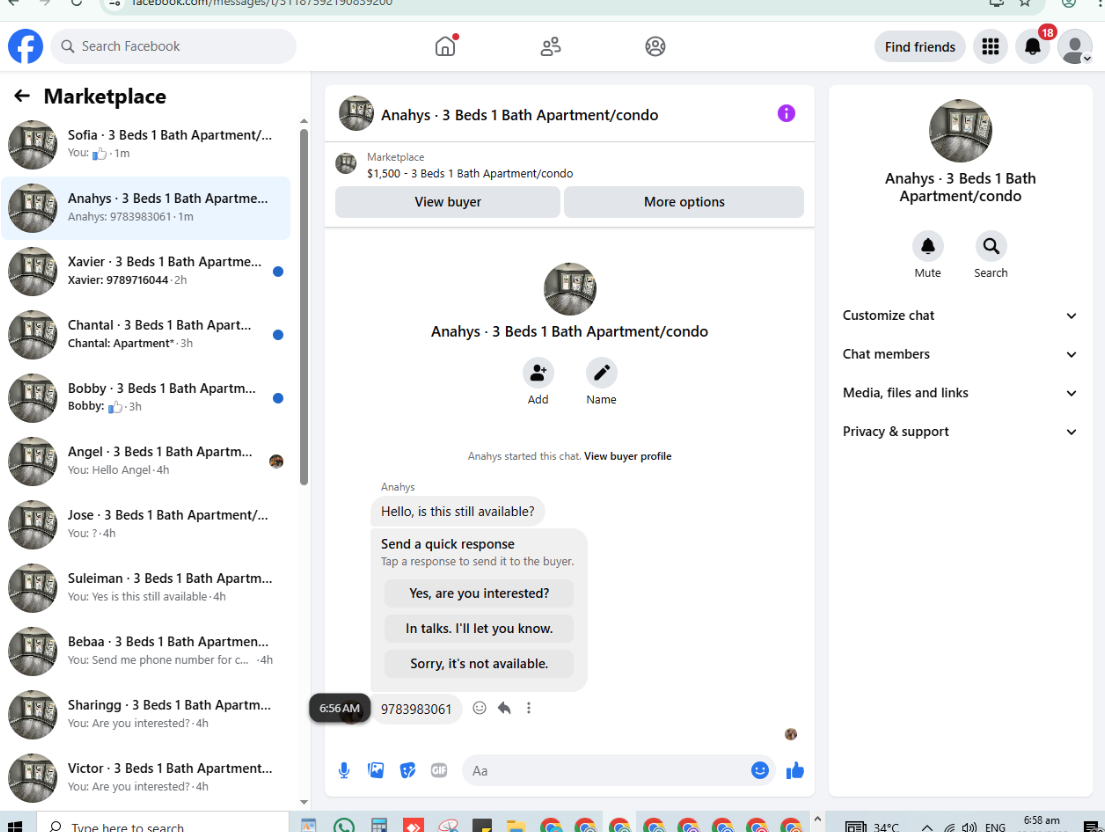Open Chantal conversation

146,335
